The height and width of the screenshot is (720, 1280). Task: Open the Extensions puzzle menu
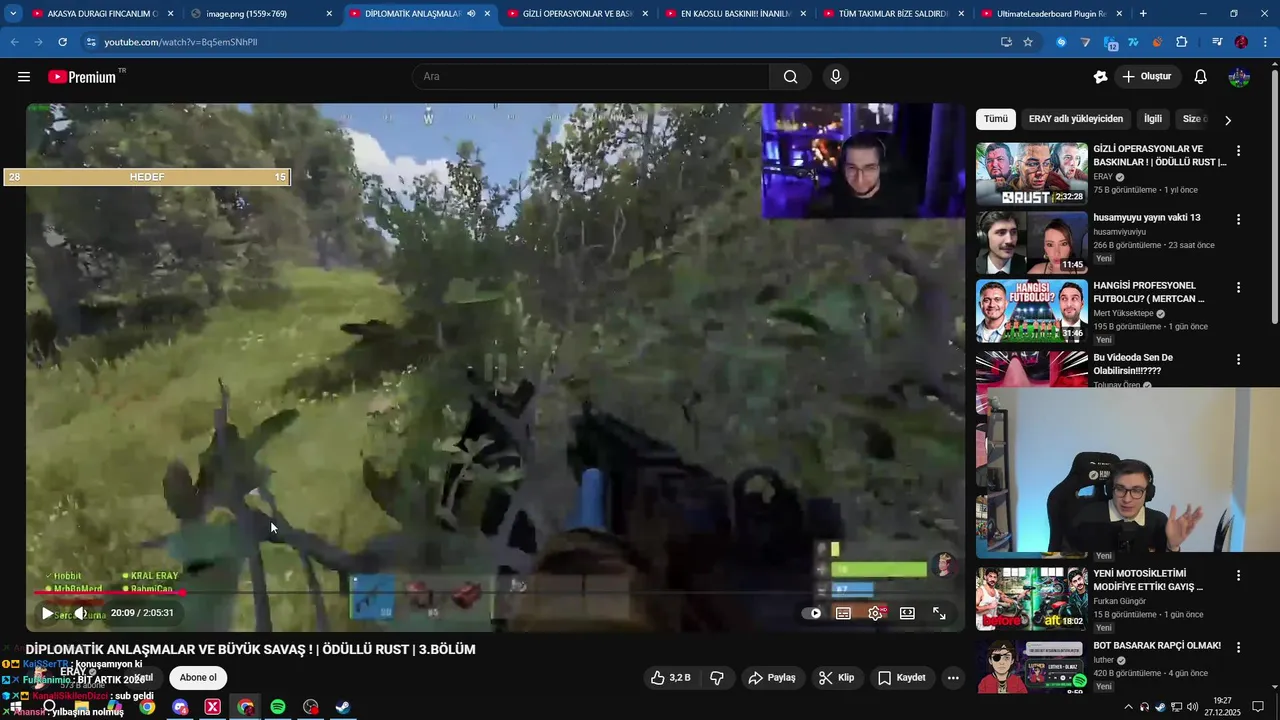pos(1182,42)
